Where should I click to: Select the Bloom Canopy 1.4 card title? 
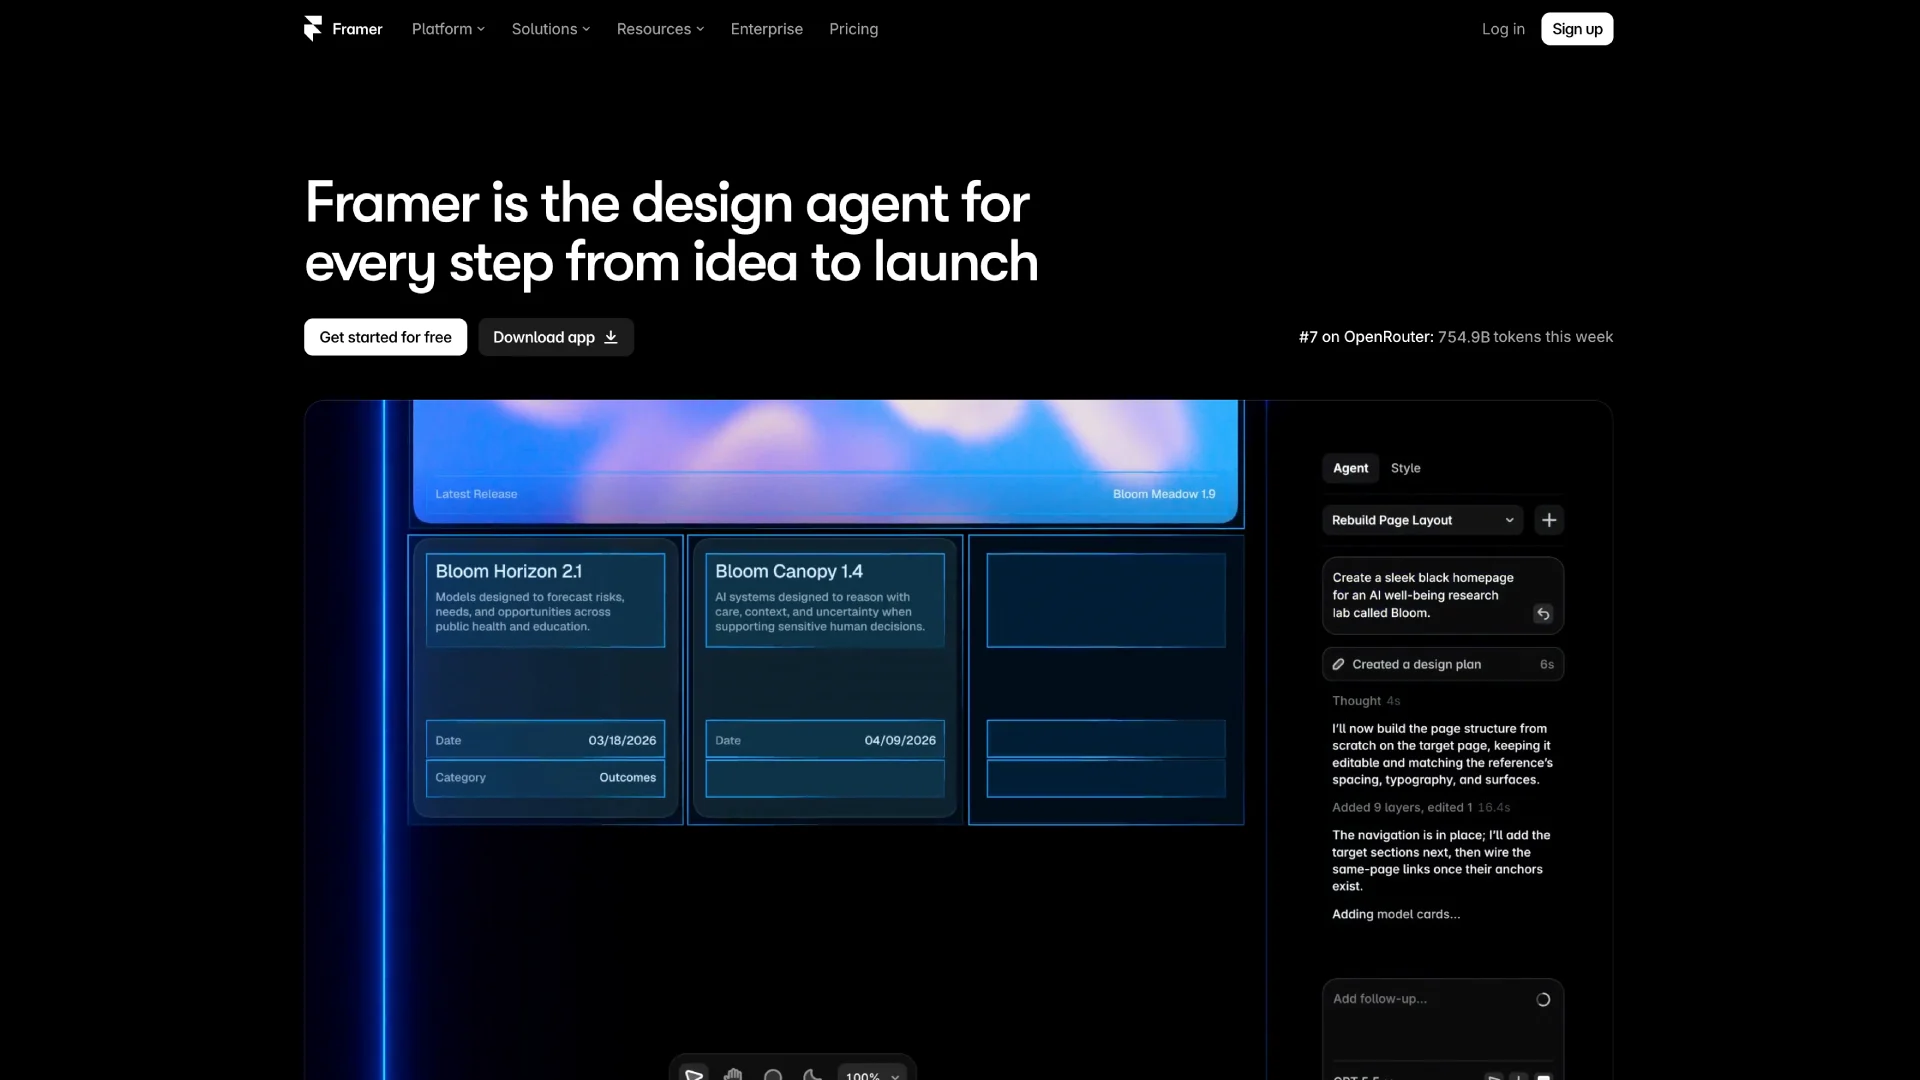pos(788,571)
